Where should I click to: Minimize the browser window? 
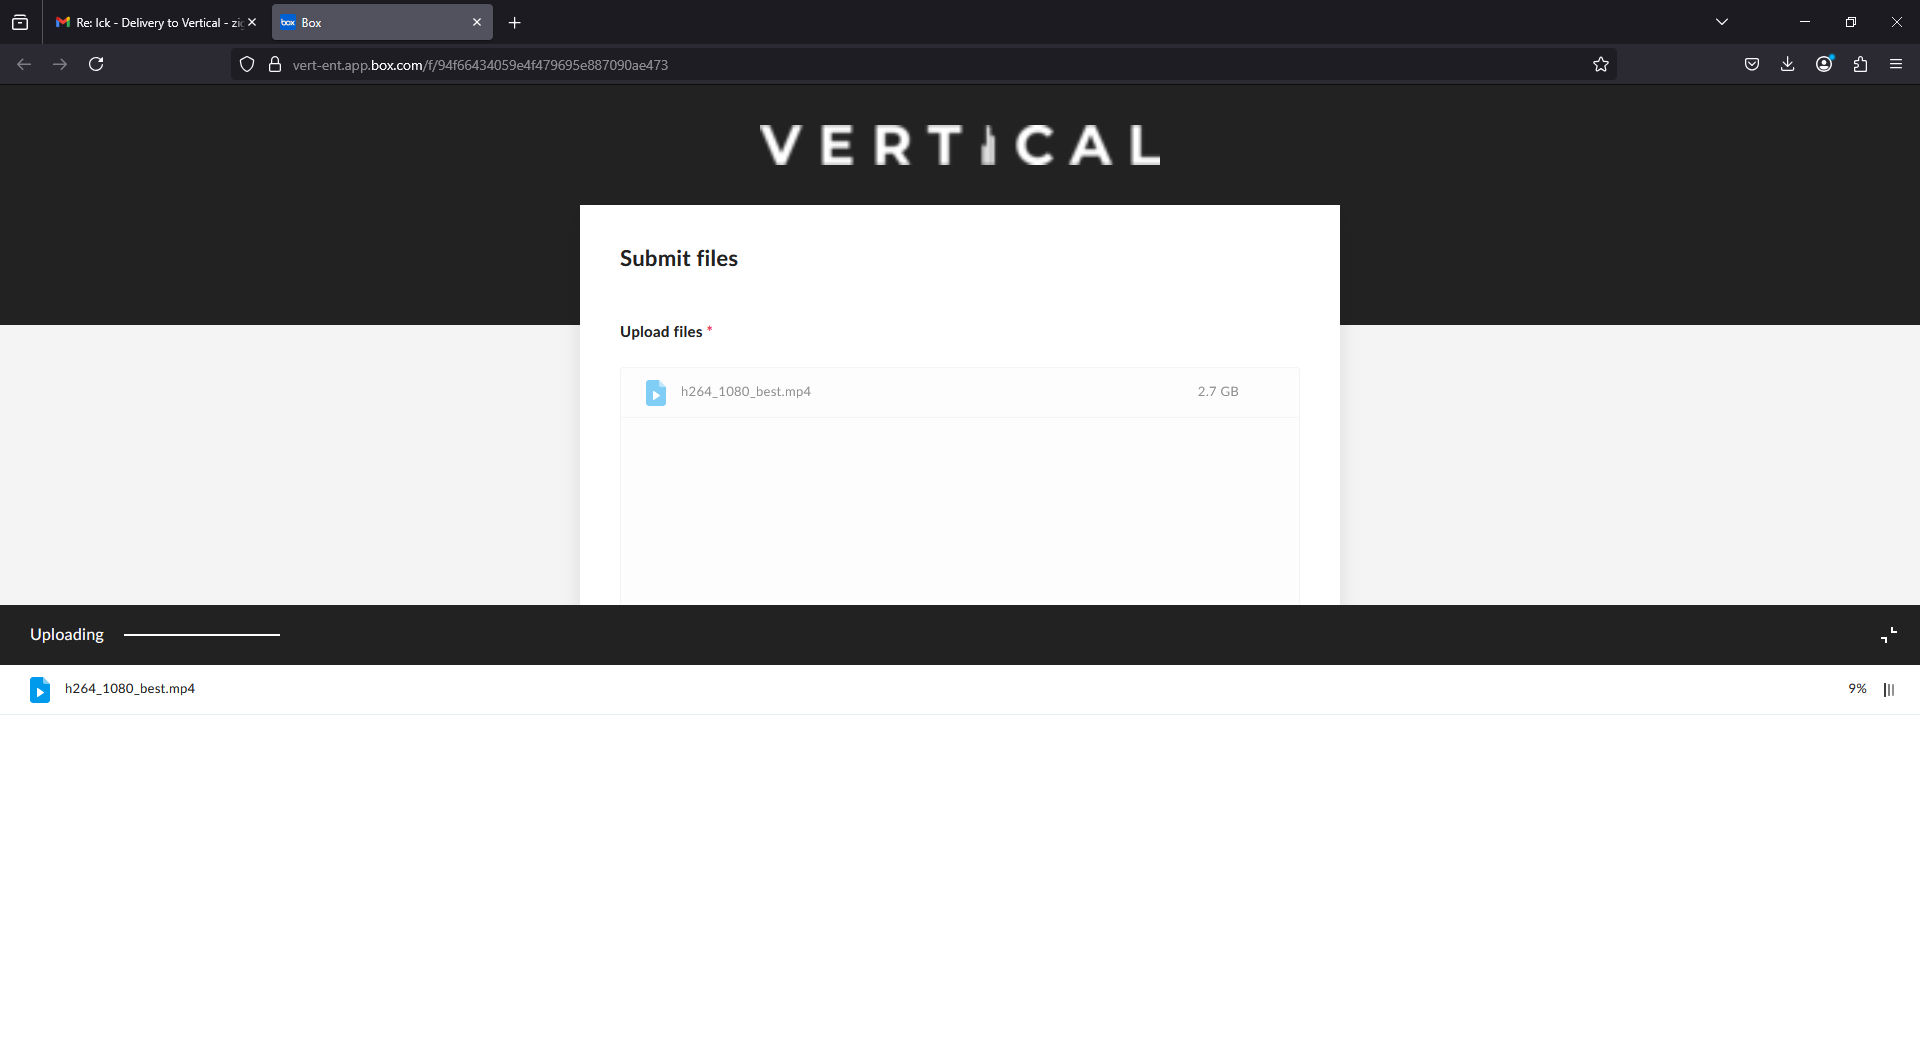[1805, 22]
